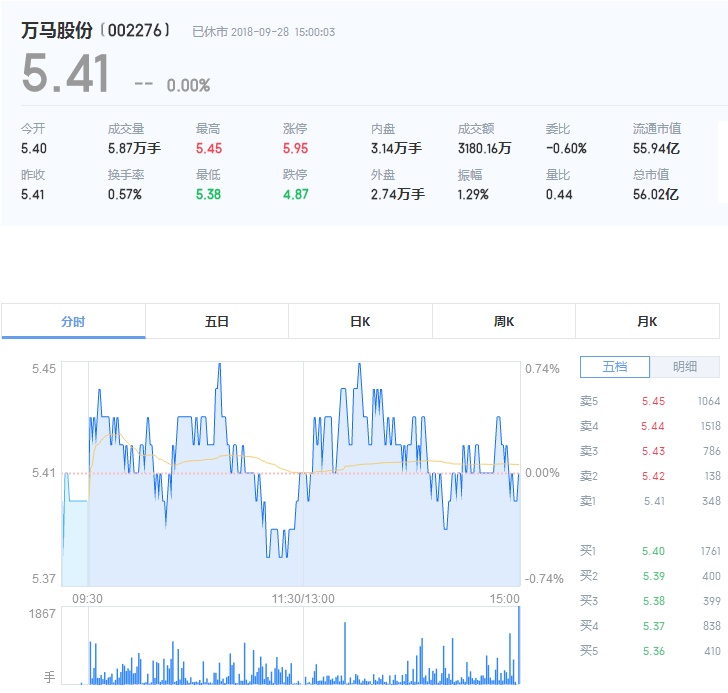Image resolution: width=728 pixels, height=693 pixels.
Task: Click the 买5 bid price 5.36
Action: [653, 651]
